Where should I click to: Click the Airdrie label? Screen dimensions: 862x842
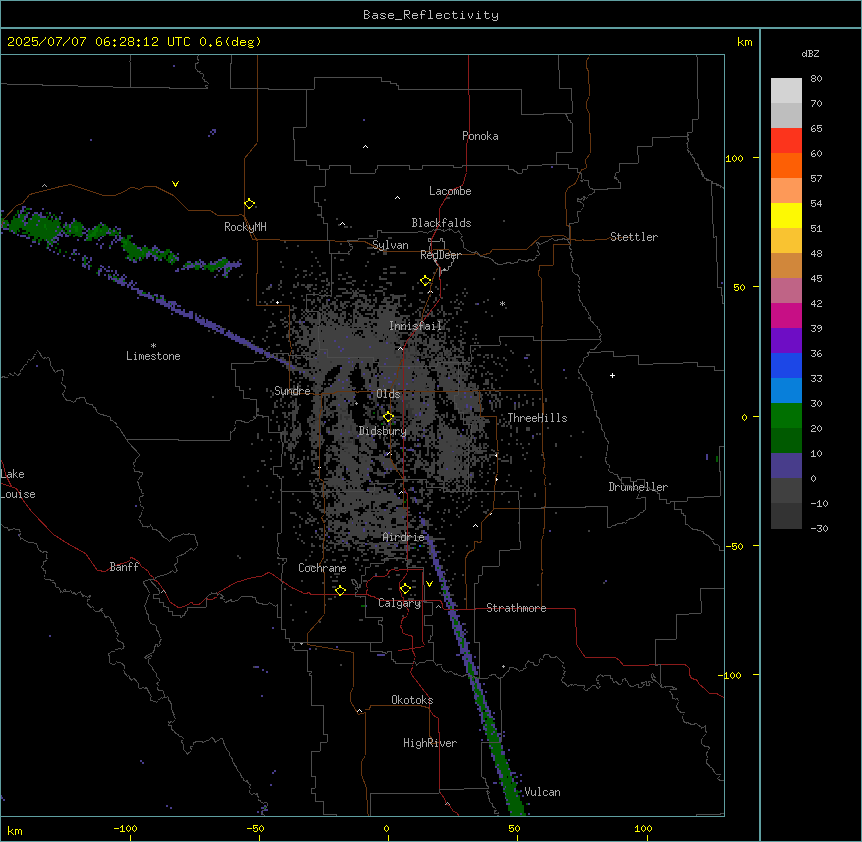click(x=404, y=537)
